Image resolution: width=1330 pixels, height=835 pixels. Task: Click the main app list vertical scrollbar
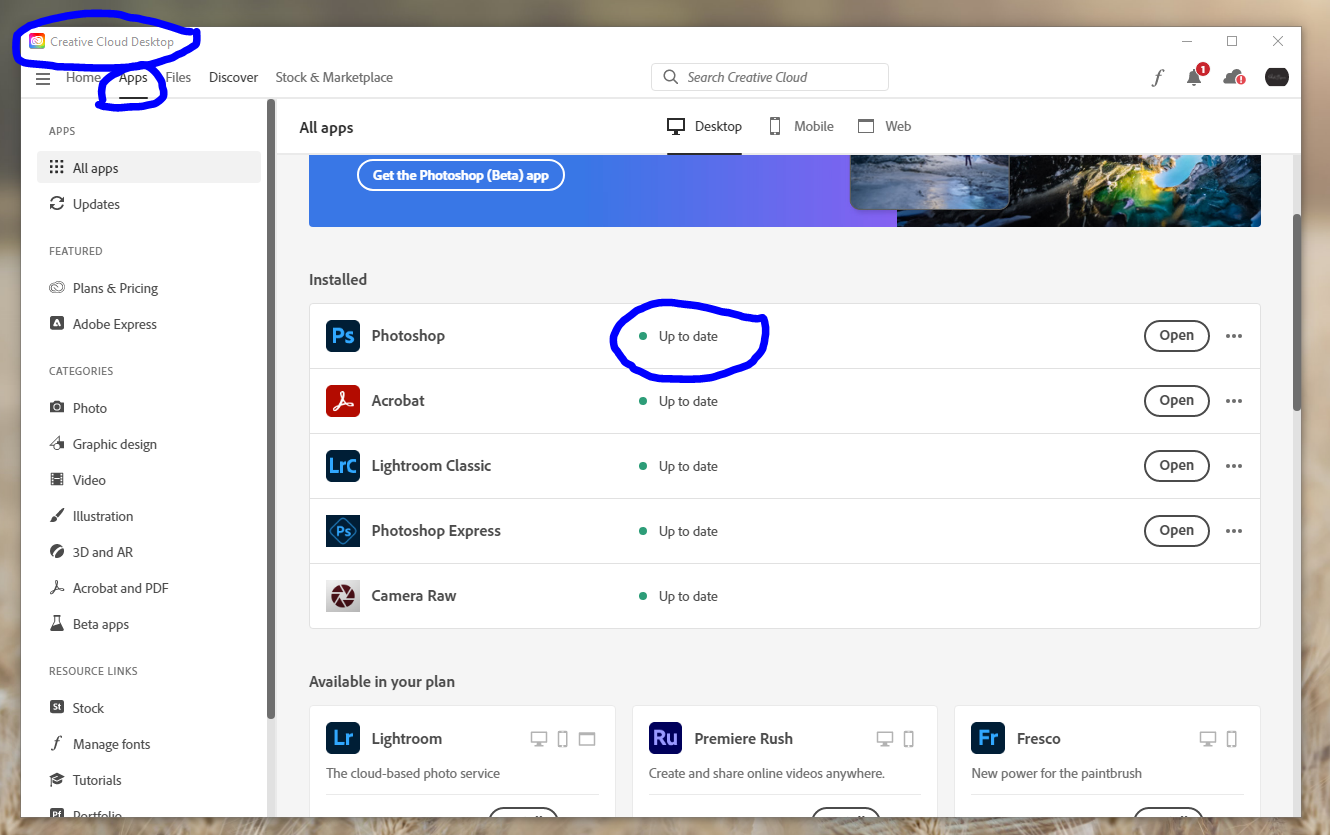pos(1297,310)
